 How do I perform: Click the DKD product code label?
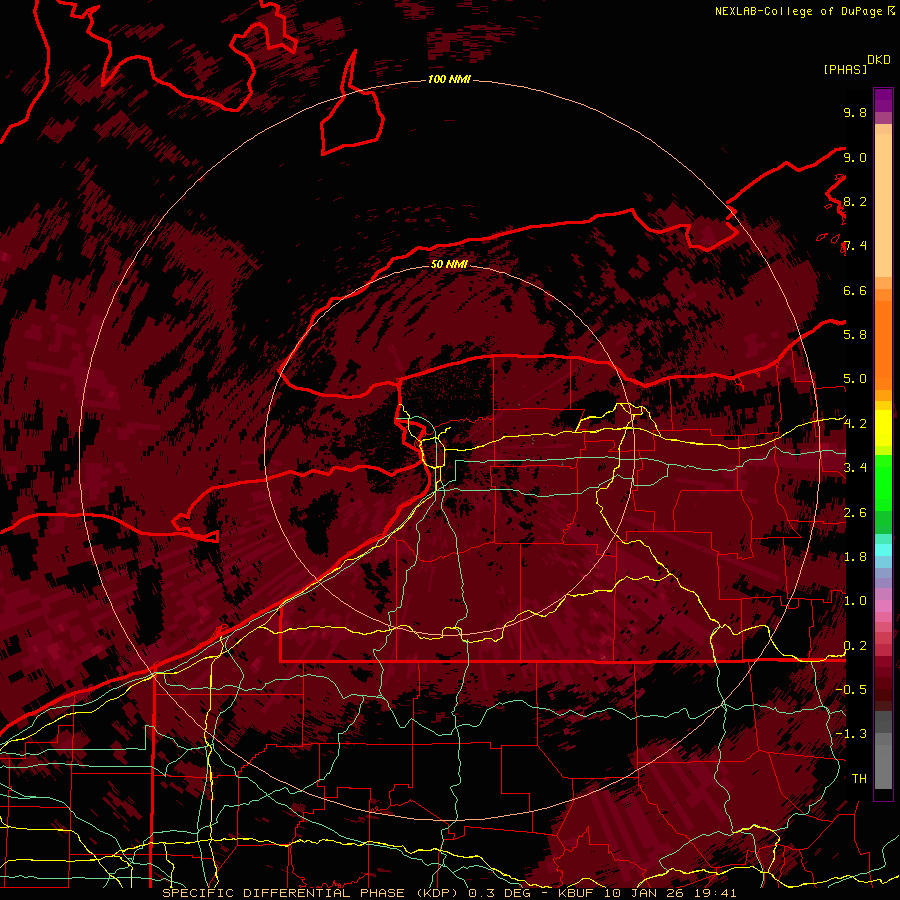[x=879, y=60]
